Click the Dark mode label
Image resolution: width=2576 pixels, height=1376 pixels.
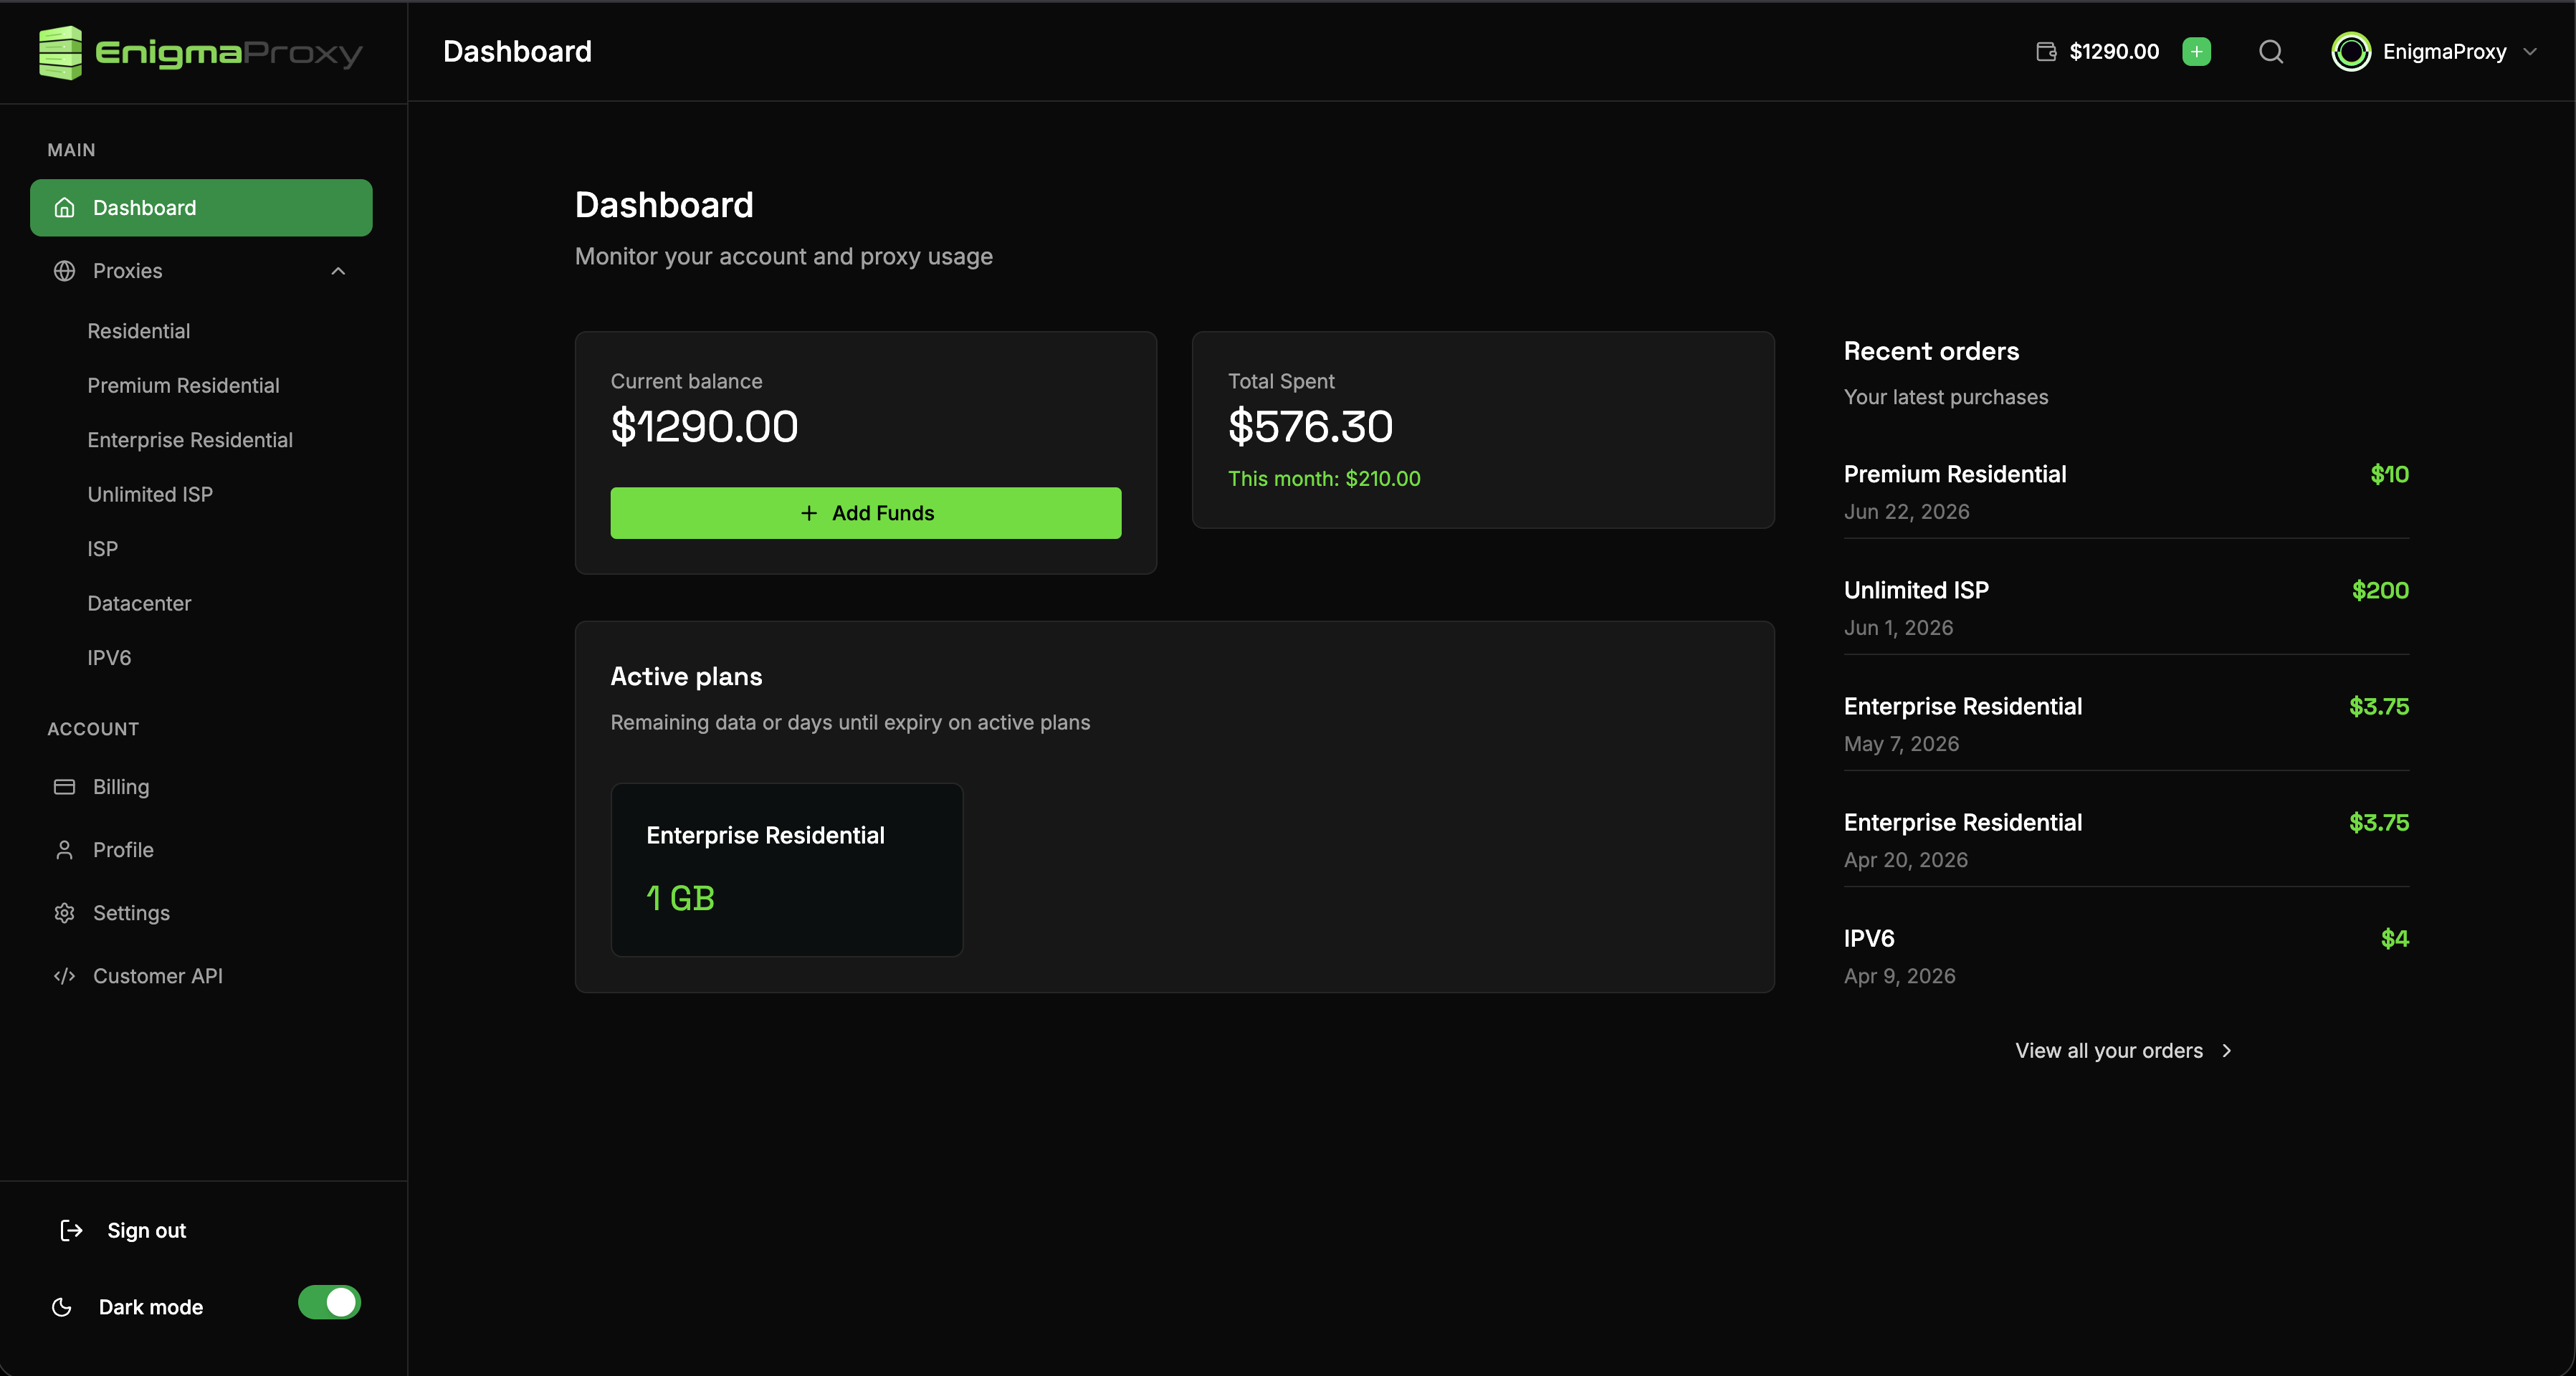click(x=151, y=1307)
